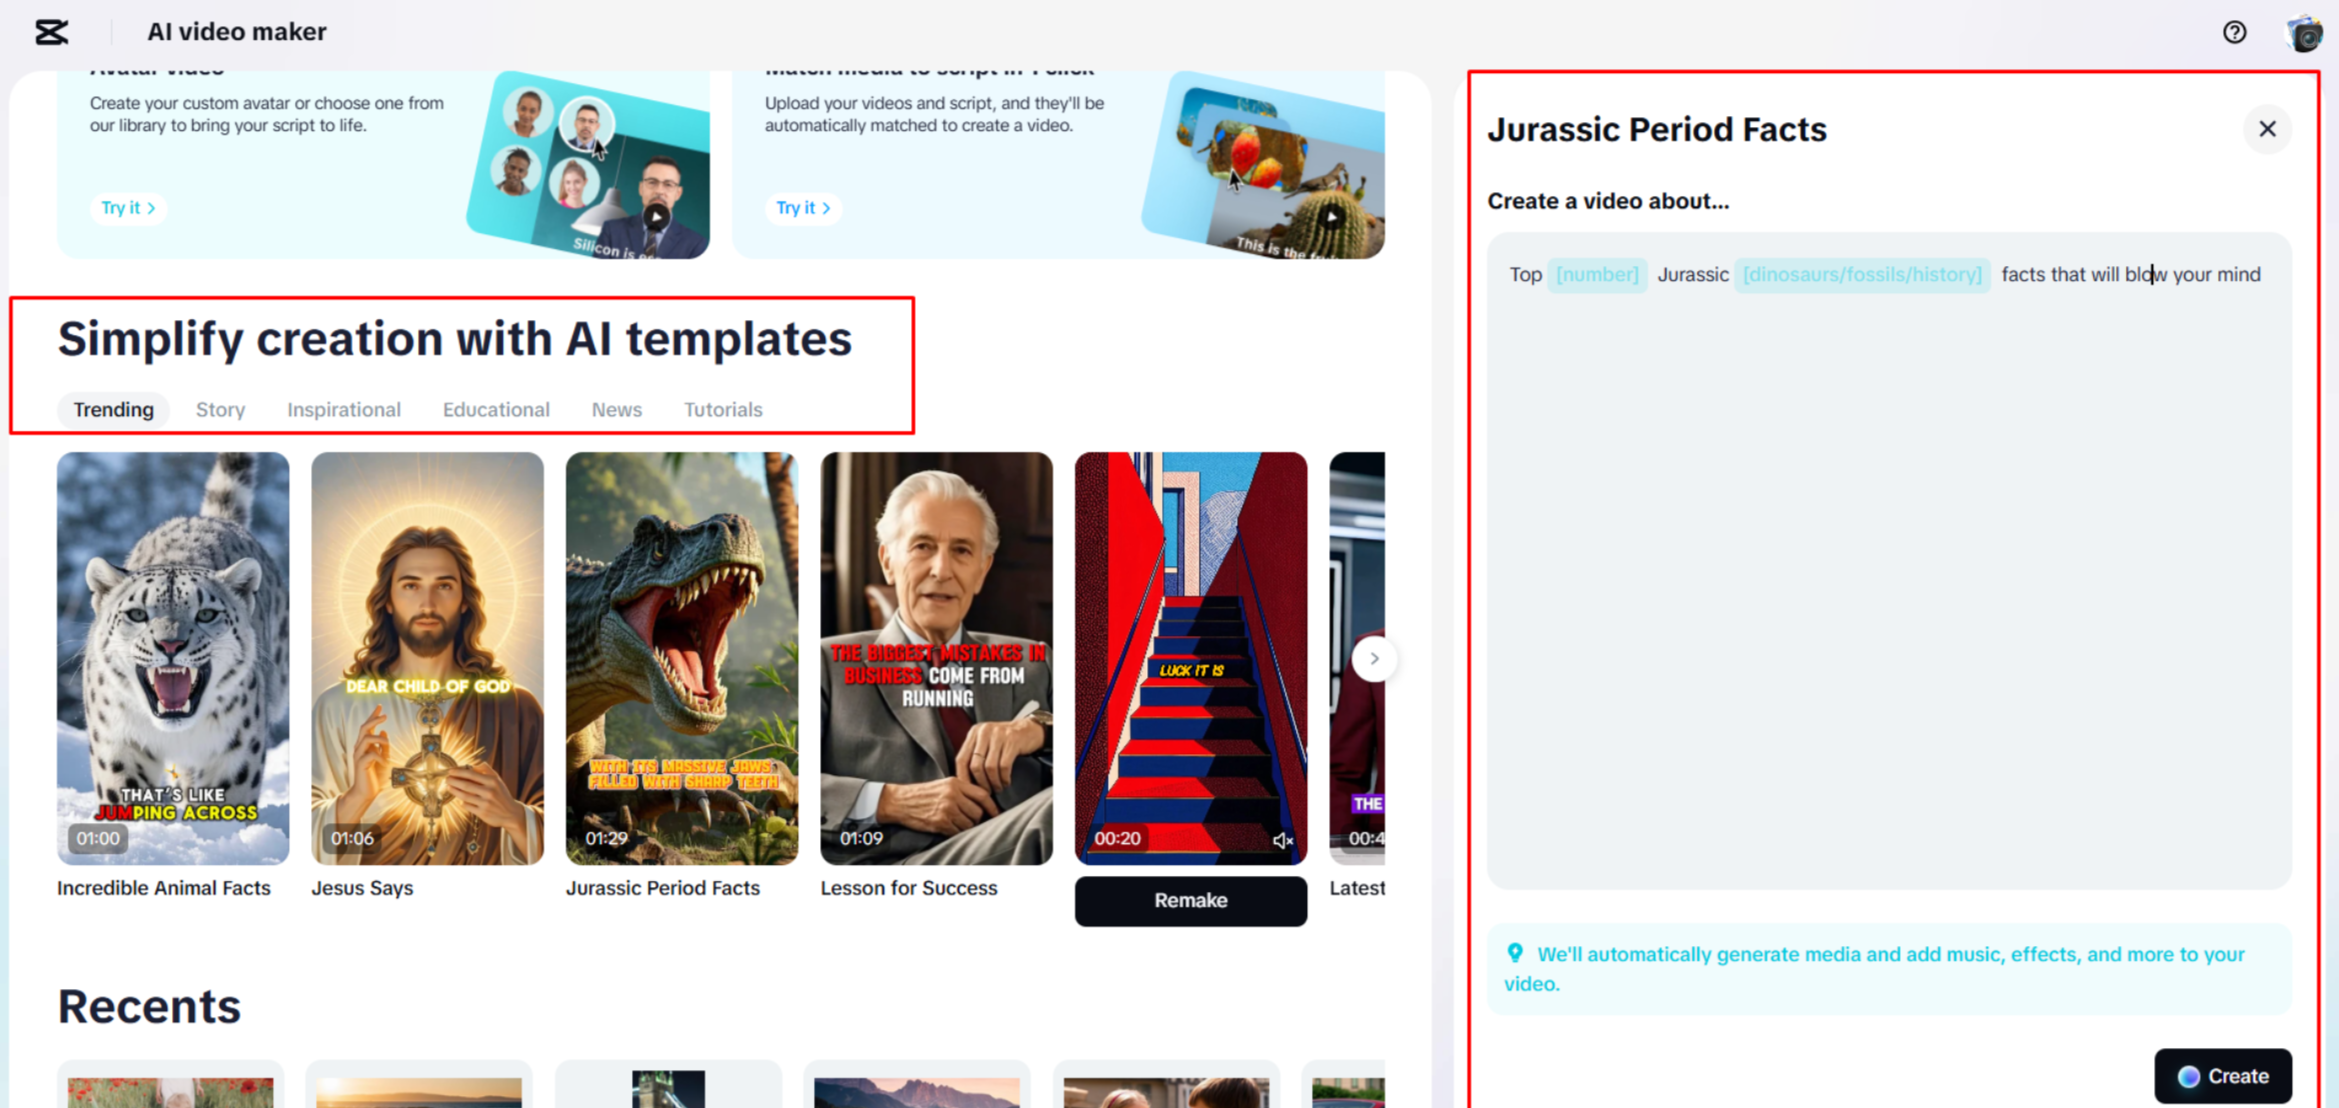This screenshot has width=2339, height=1108.
Task: Click the CapCut logo icon
Action: click(x=51, y=32)
